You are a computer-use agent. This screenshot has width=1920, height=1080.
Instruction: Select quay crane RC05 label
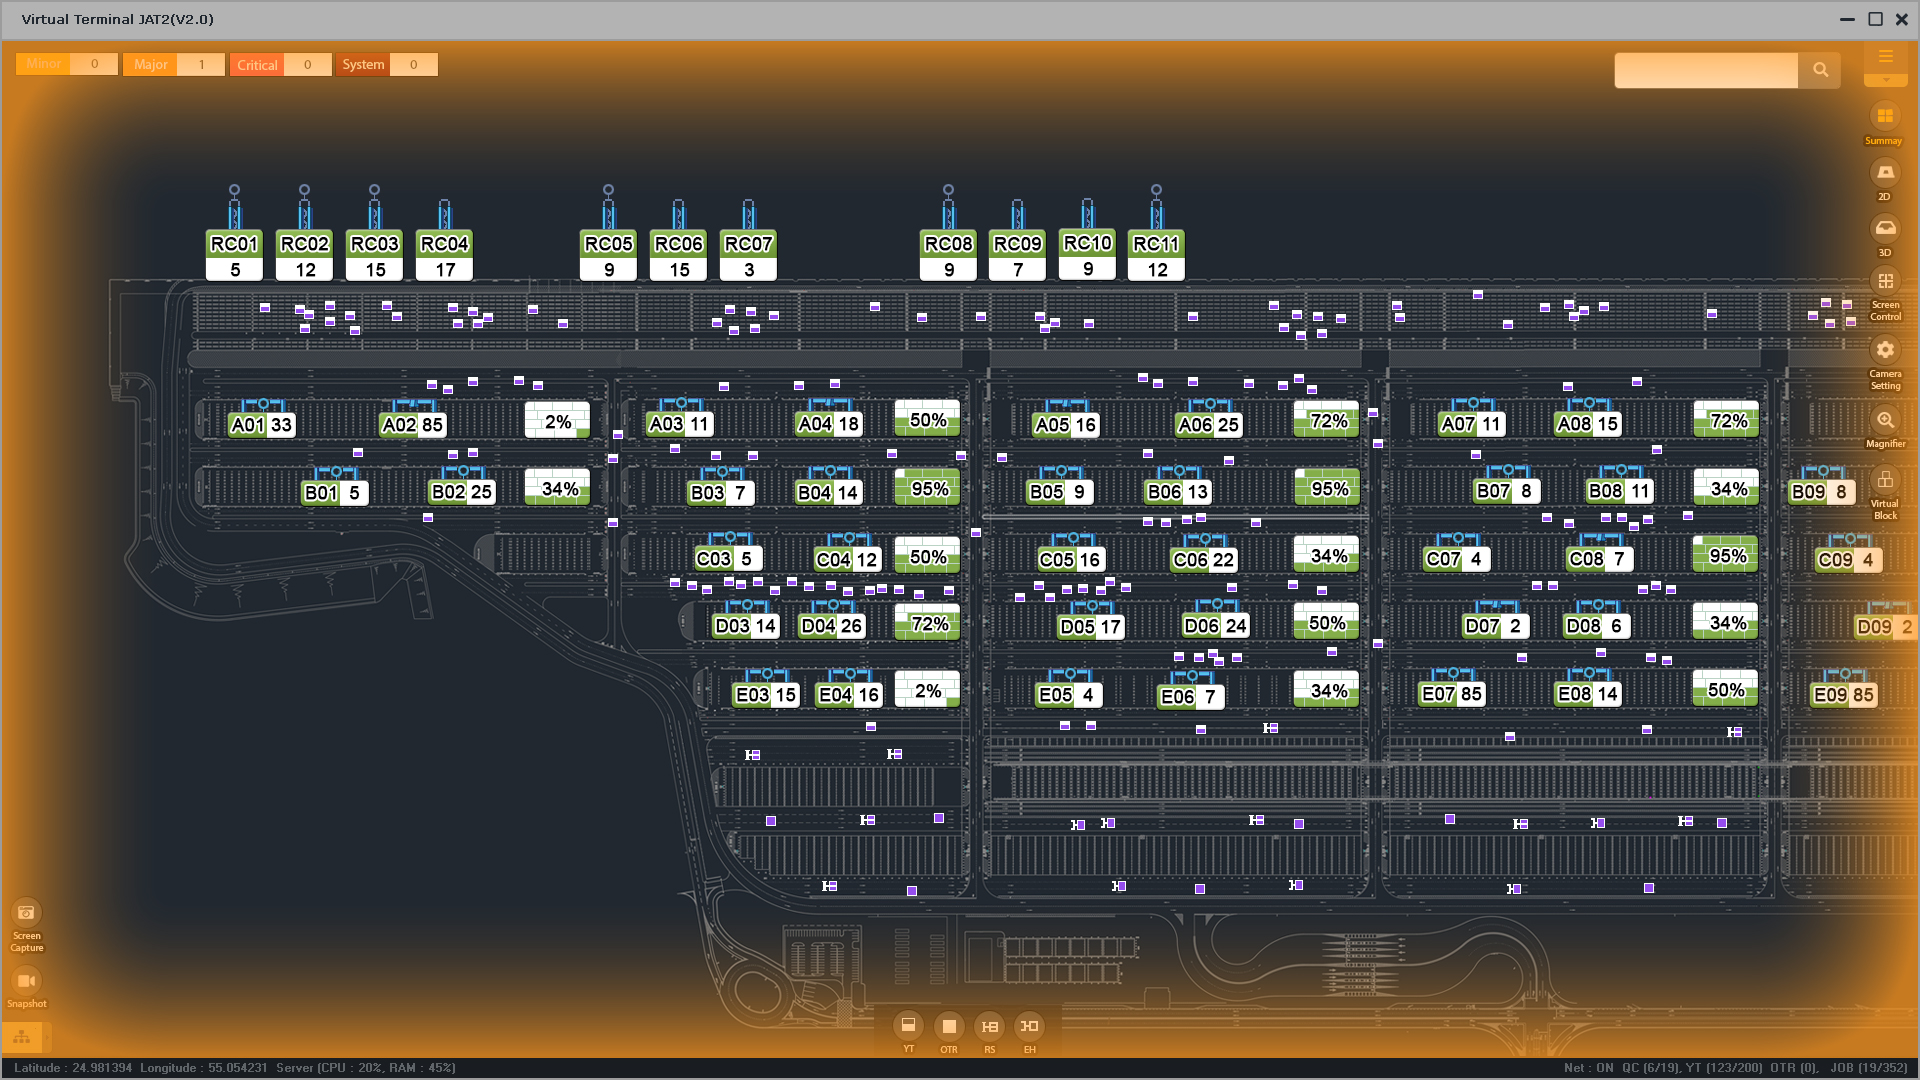[608, 244]
